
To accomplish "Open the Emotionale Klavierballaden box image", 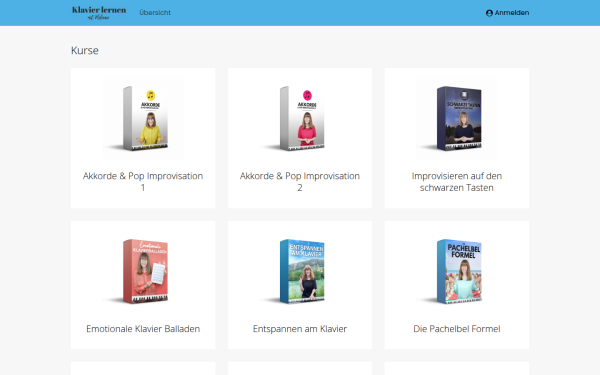I will 143,271.
